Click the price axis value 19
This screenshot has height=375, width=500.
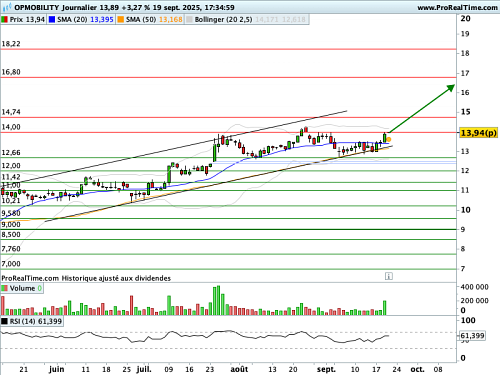465,34
